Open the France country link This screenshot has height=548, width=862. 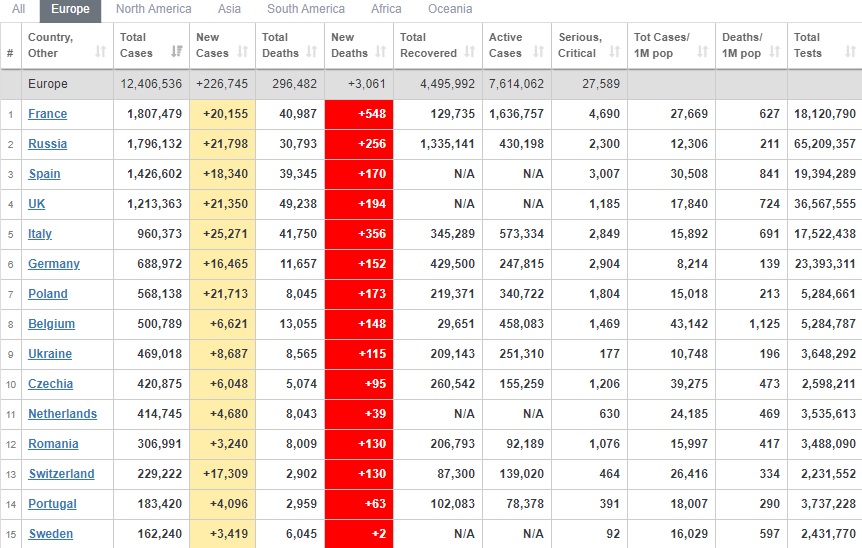pyautogui.click(x=47, y=114)
